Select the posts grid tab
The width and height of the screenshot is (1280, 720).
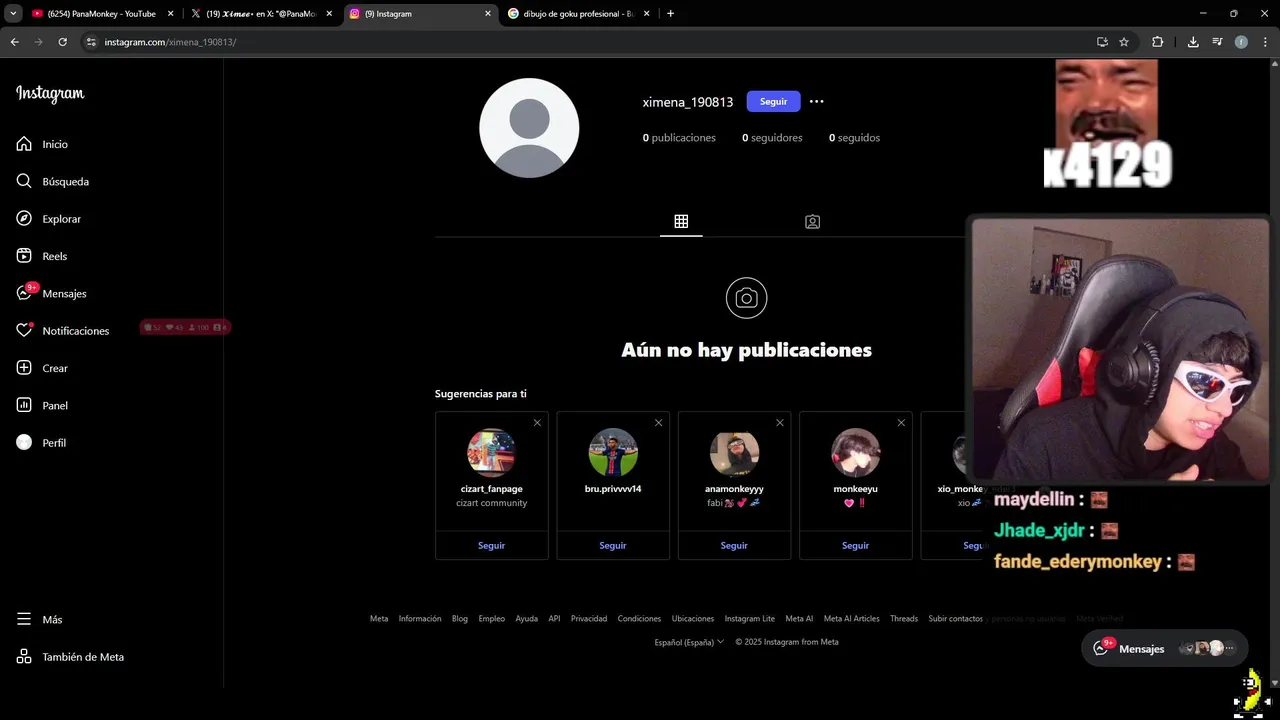681,221
